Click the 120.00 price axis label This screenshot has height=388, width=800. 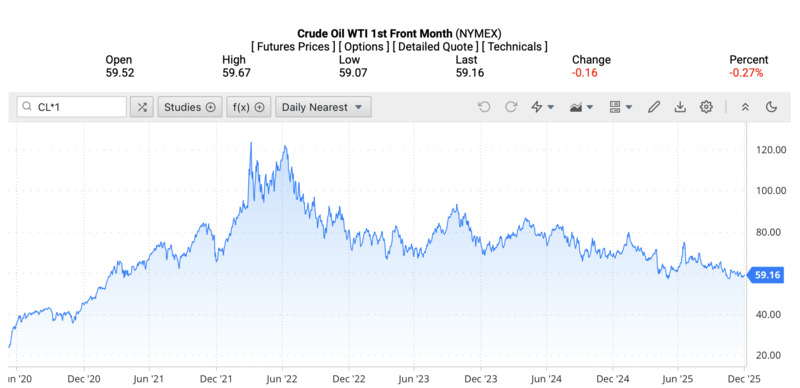click(x=770, y=150)
